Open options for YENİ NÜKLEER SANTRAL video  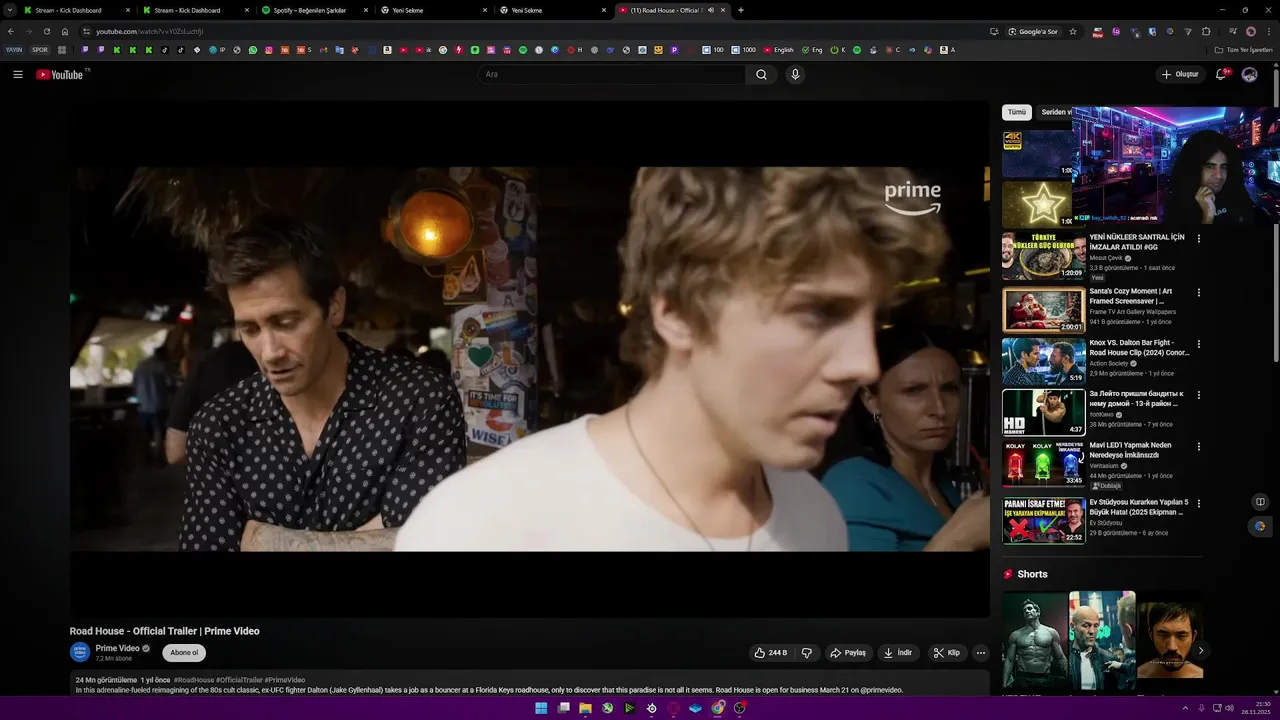click(x=1199, y=239)
